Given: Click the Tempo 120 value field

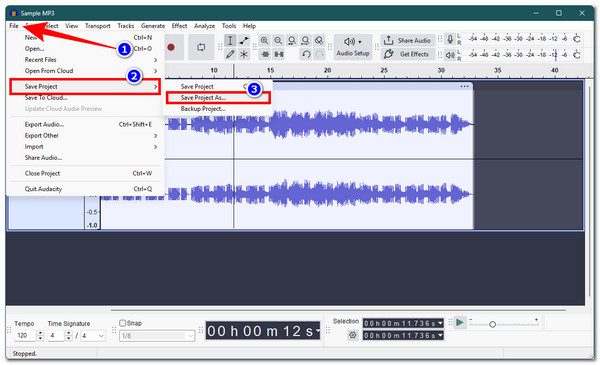Looking at the screenshot, I should [x=25, y=336].
